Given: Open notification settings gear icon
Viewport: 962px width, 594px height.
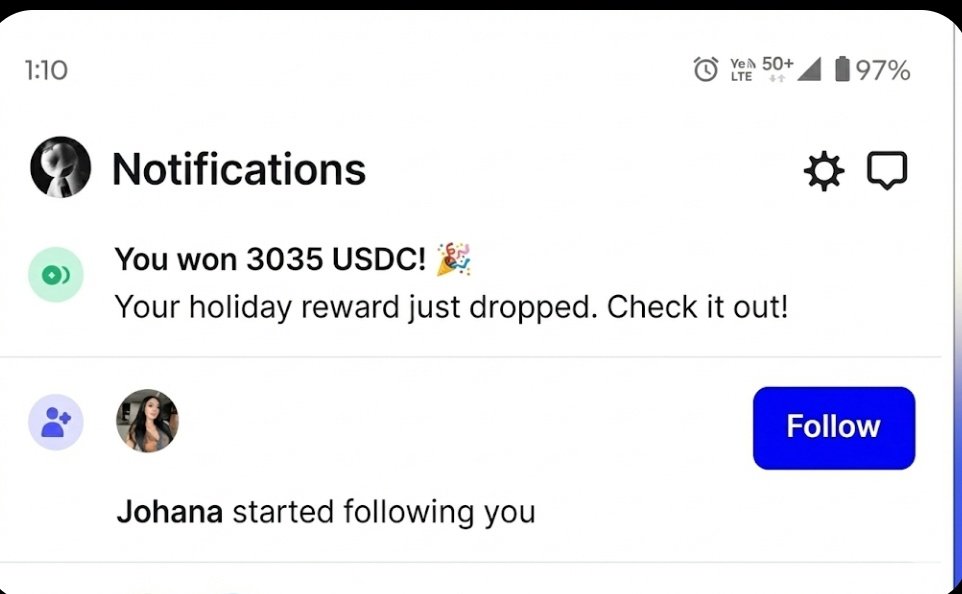Looking at the screenshot, I should pos(824,171).
